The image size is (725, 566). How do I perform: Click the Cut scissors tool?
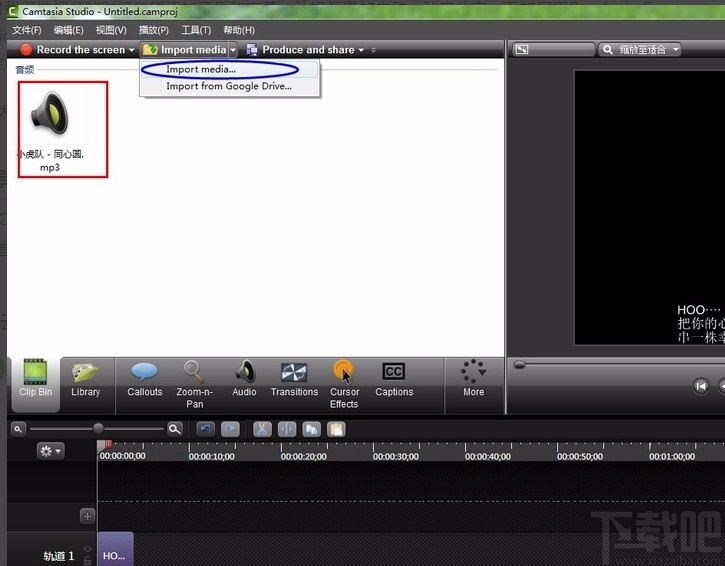click(262, 429)
